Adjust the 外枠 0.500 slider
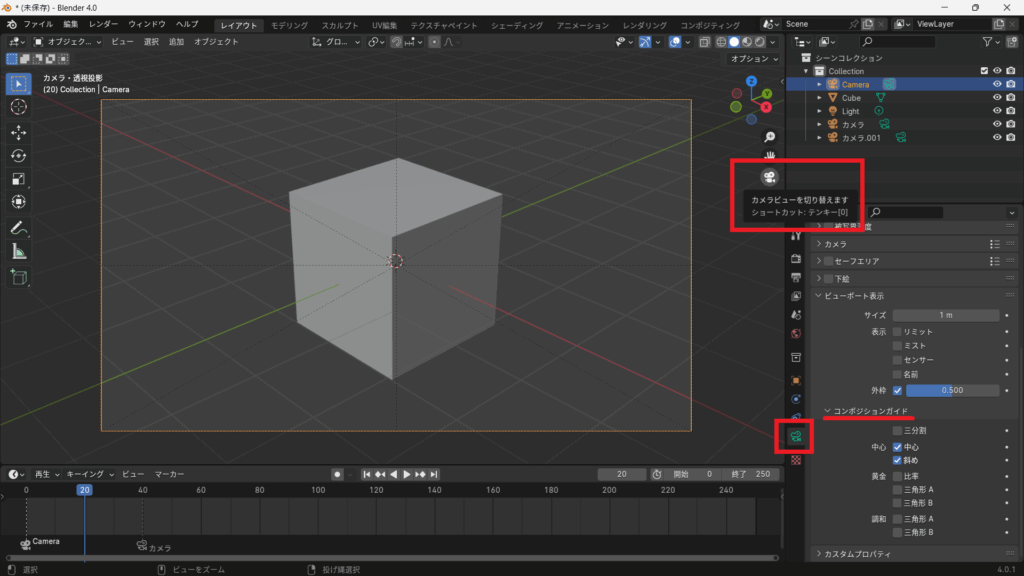1024x576 pixels. (952, 390)
